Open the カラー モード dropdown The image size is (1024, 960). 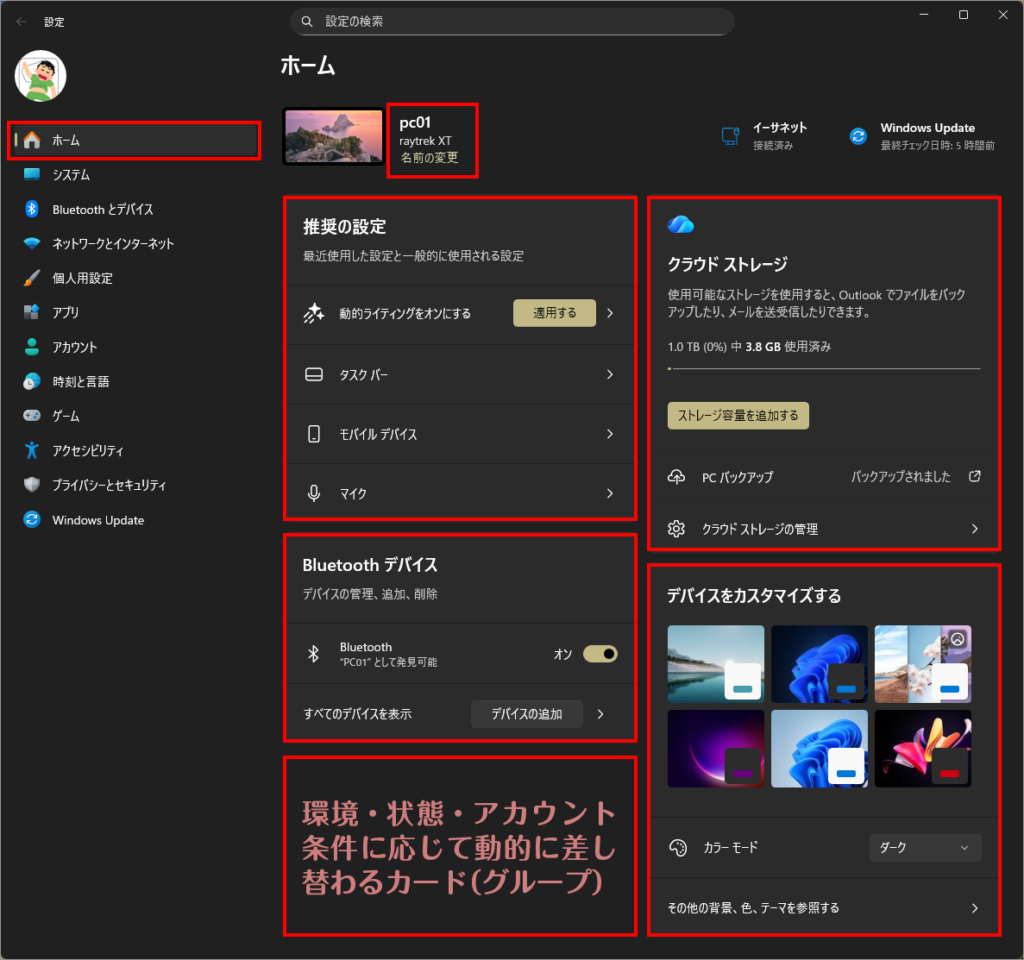[924, 847]
